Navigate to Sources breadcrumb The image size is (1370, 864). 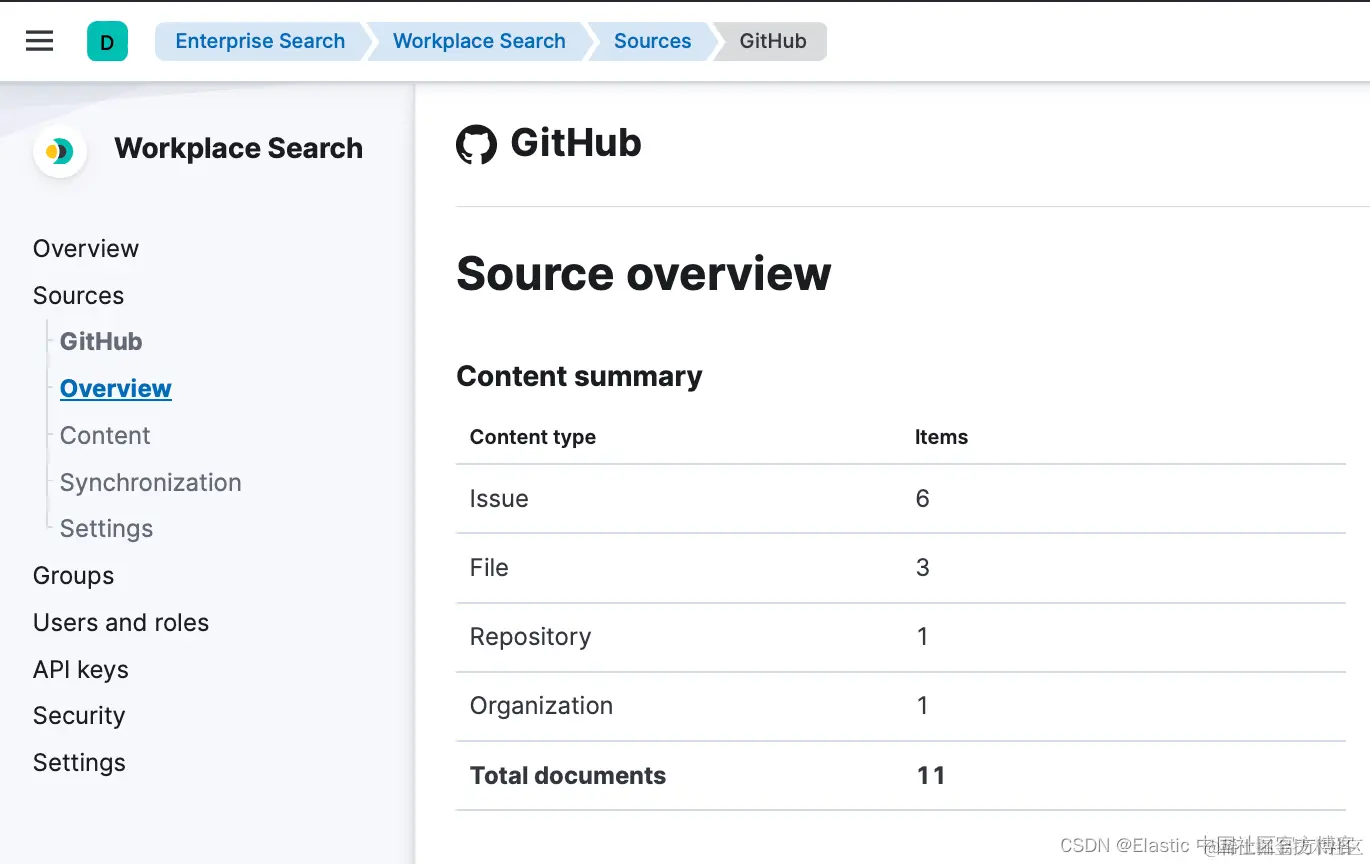tap(652, 41)
